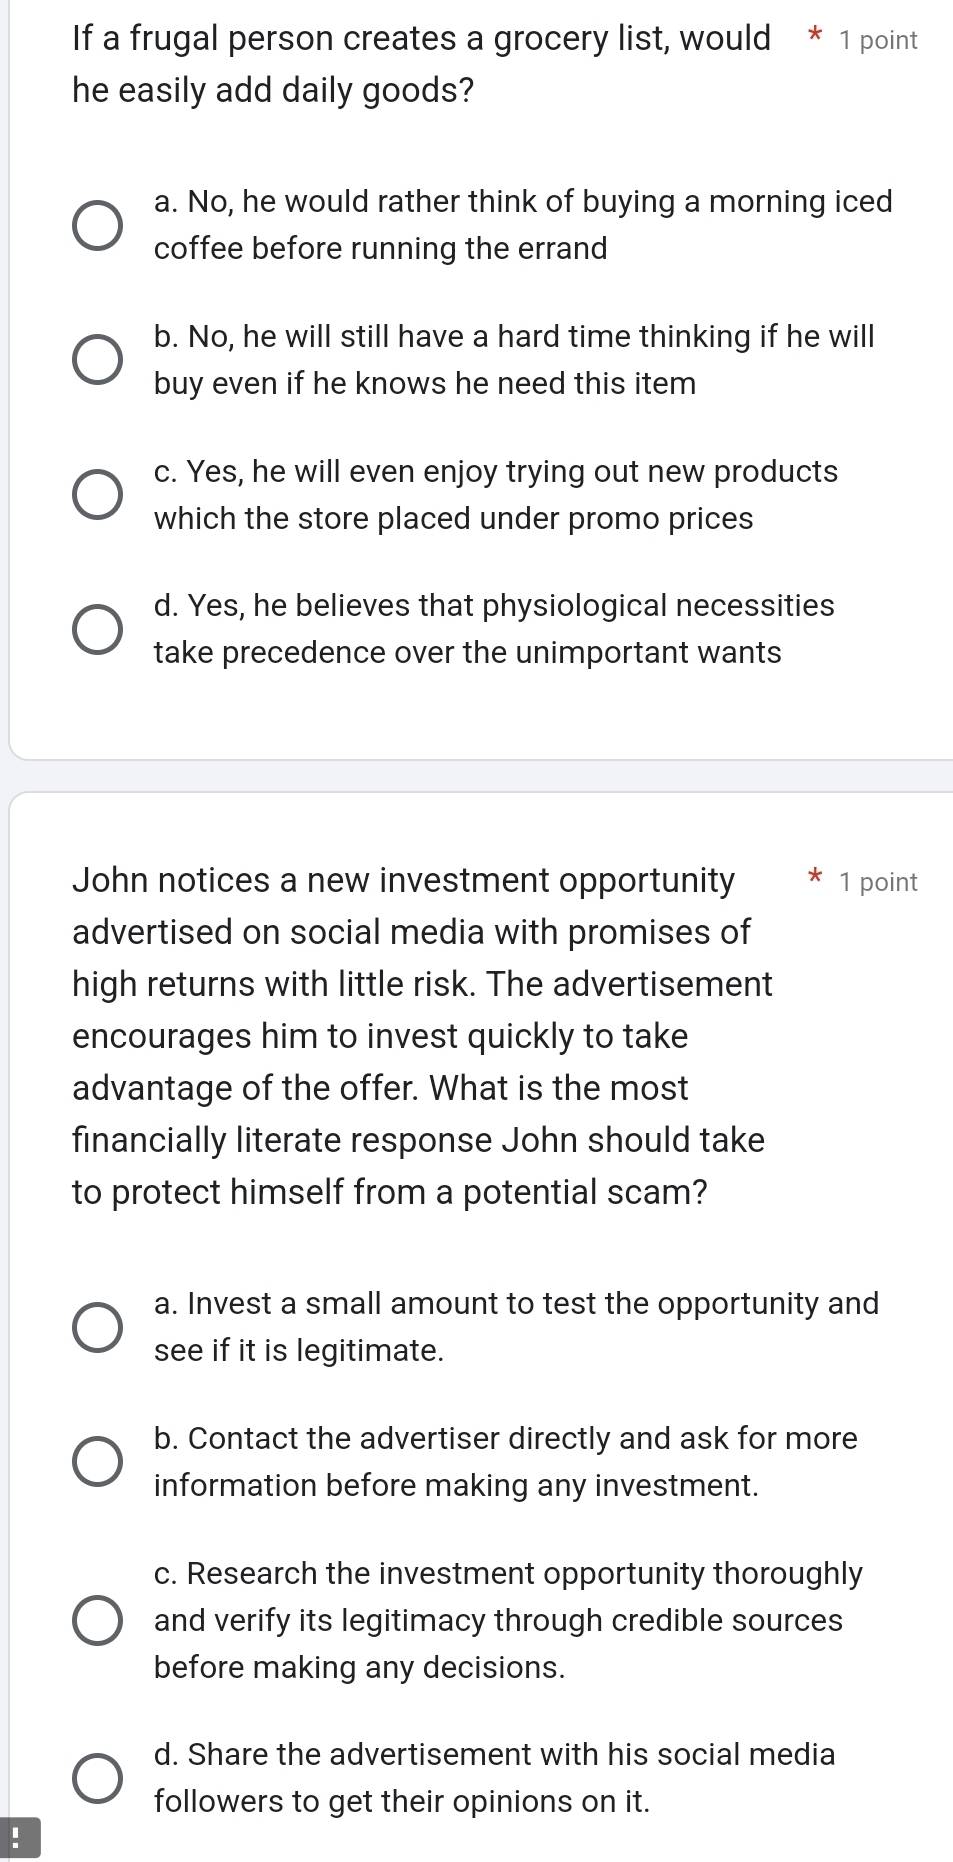Viewport: 953px width, 1862px height.
Task: Click the frugal person grocery list question
Action: pos(421,64)
